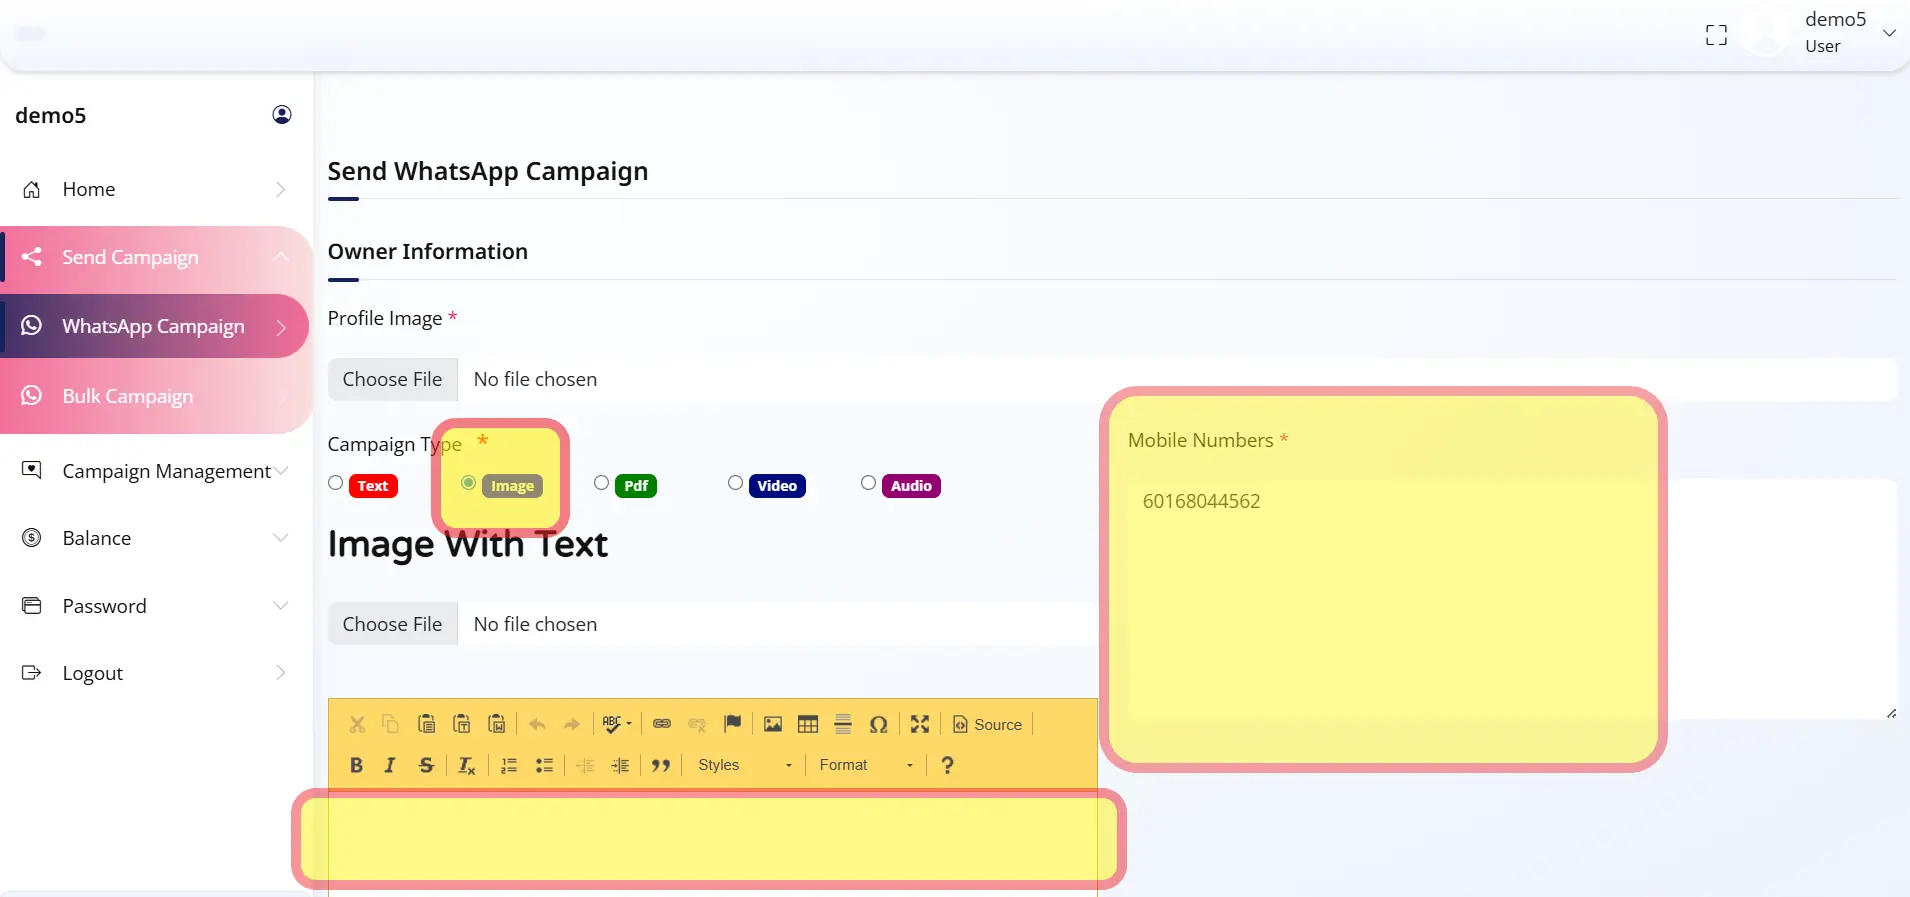Decrease indent in the editor

(x=585, y=765)
